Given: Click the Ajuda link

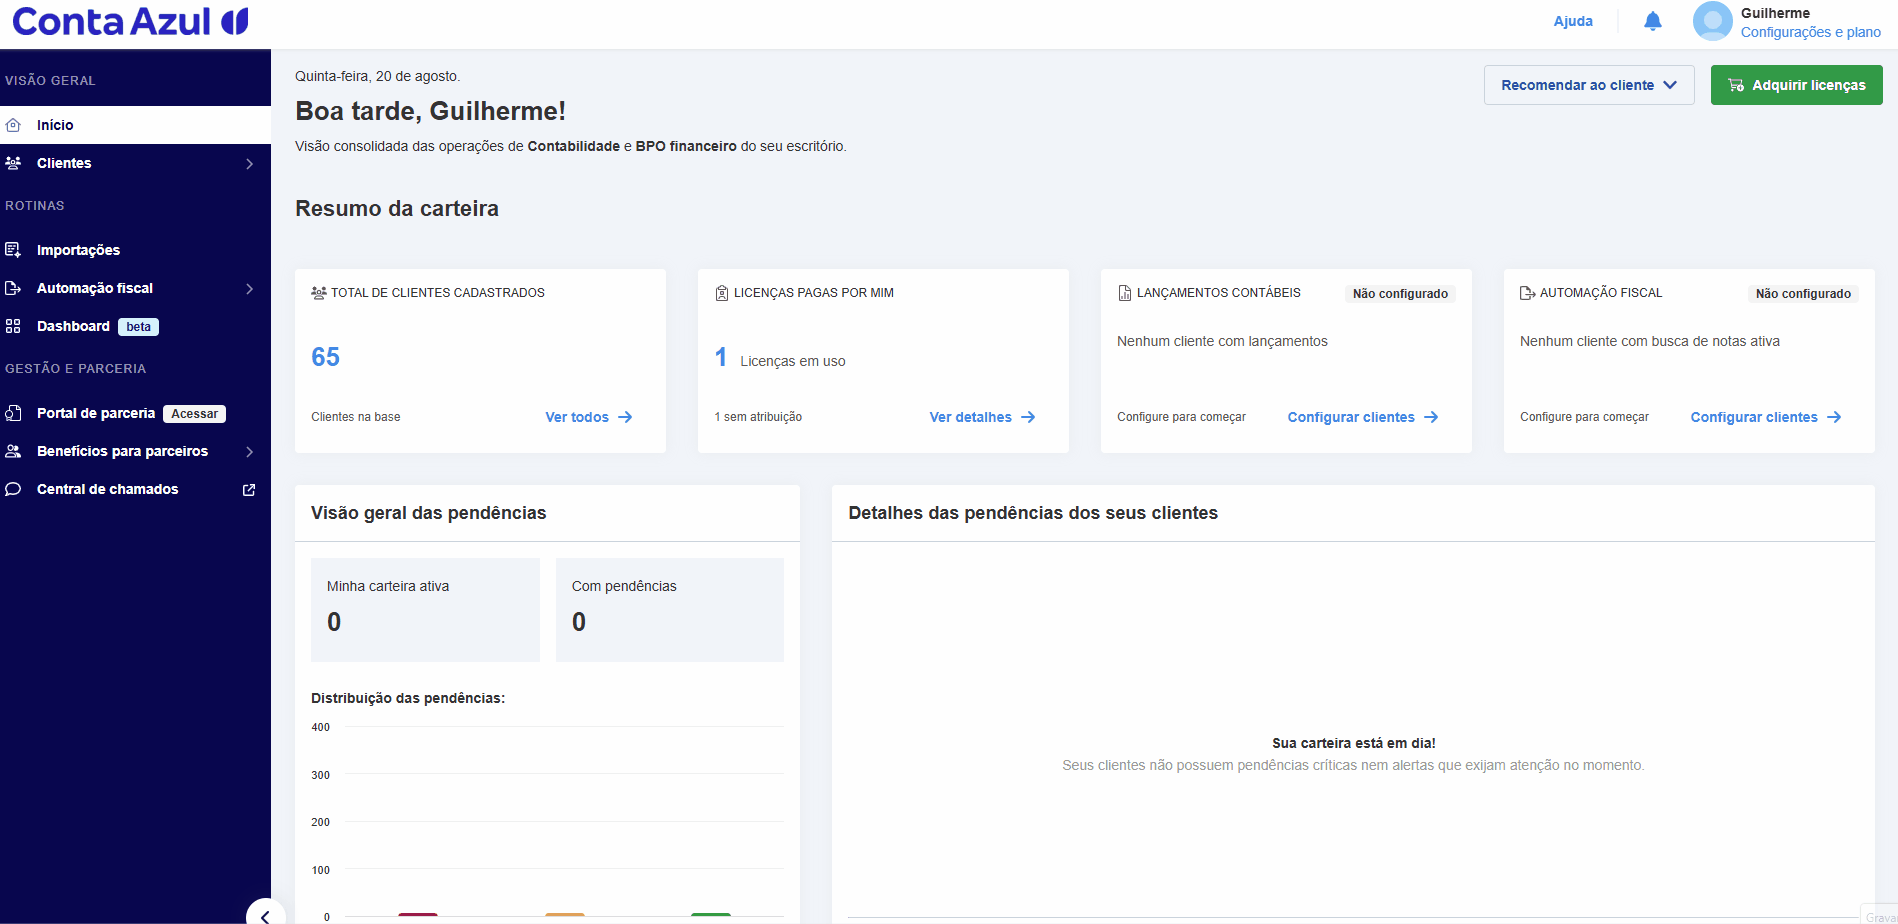Looking at the screenshot, I should click(x=1573, y=21).
